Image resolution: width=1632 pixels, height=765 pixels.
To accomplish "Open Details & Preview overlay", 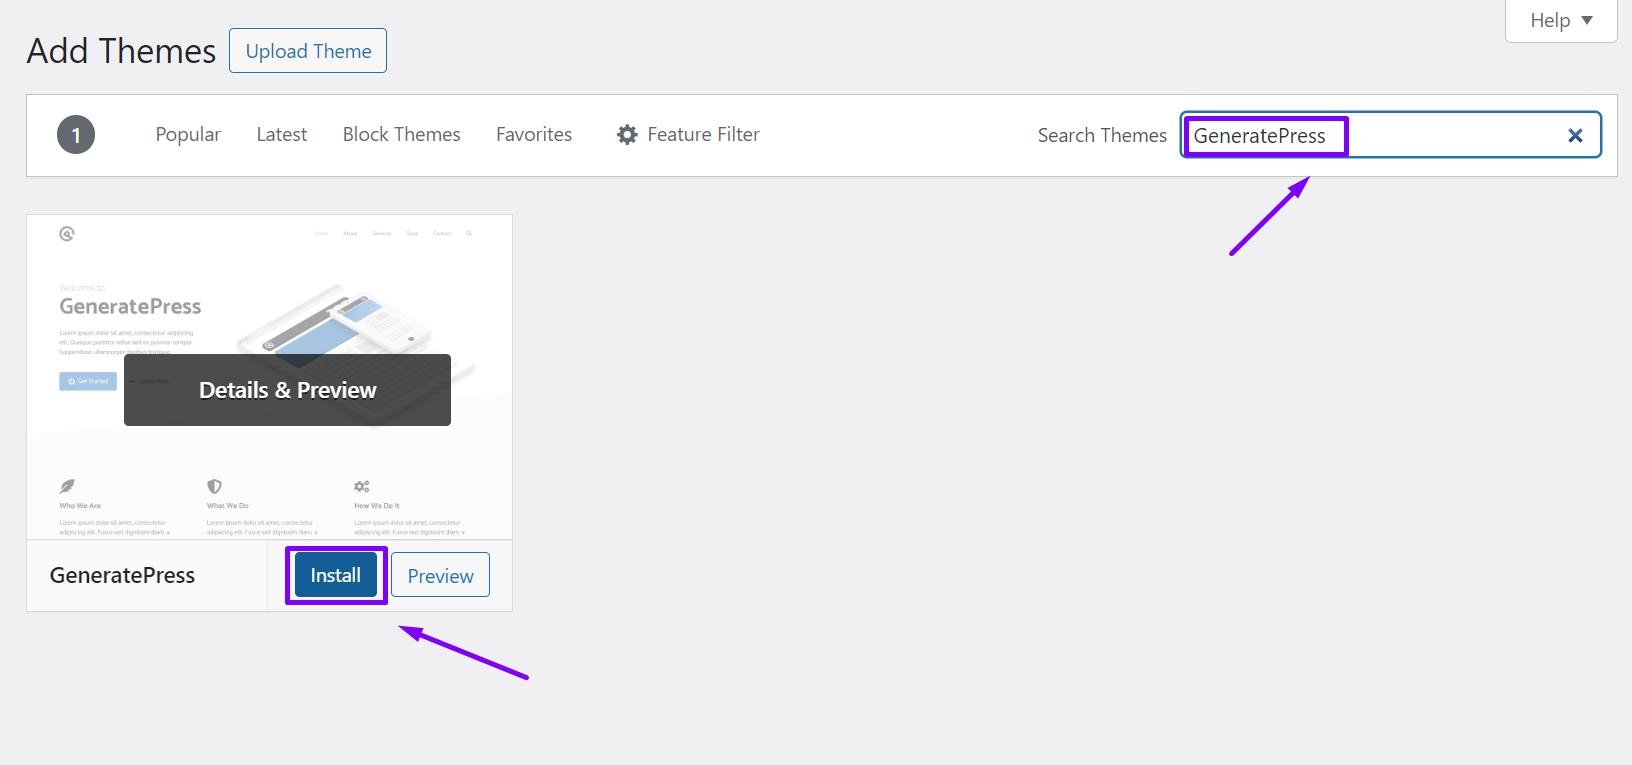I will click(x=287, y=390).
